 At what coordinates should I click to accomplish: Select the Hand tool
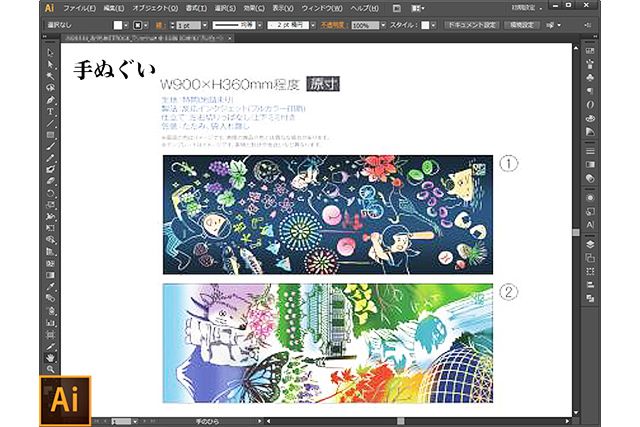tap(51, 356)
